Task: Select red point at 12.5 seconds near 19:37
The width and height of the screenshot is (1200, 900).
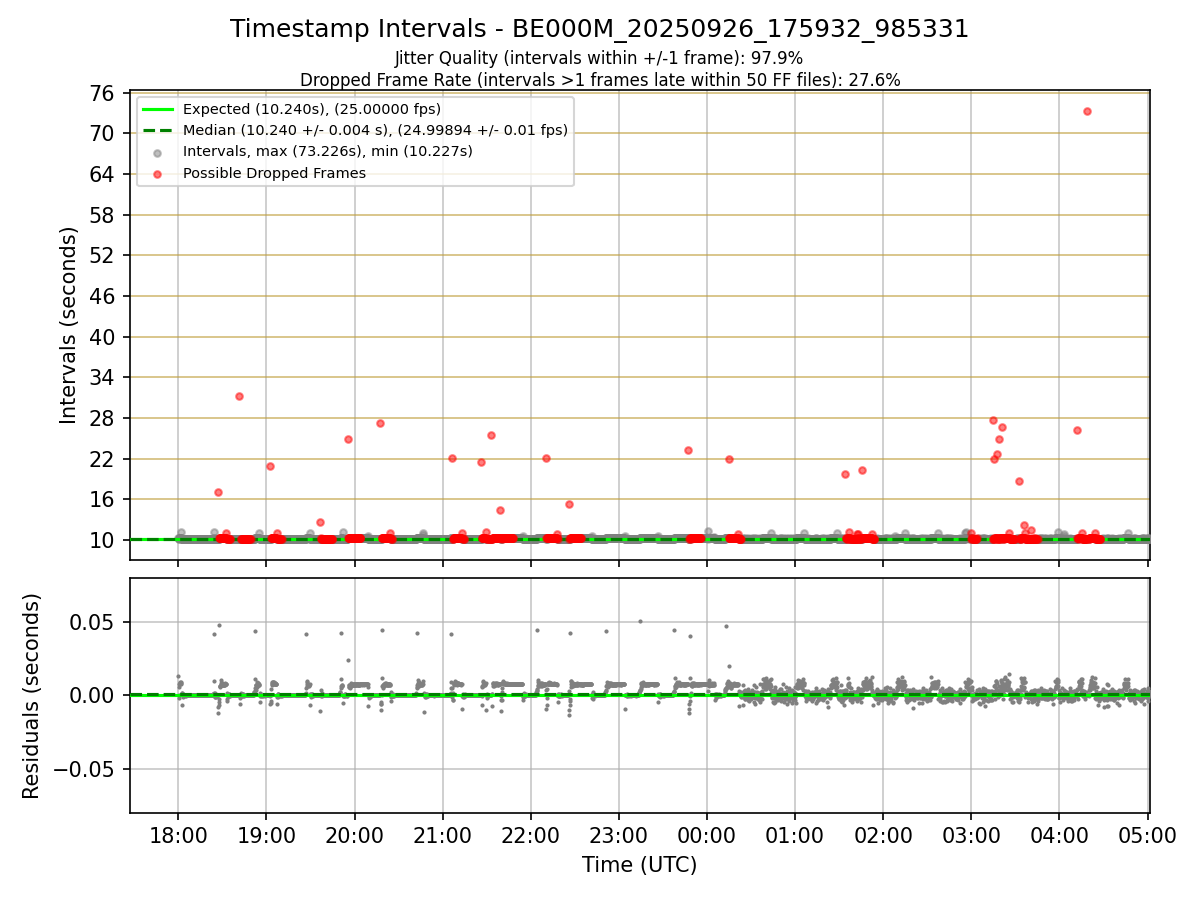Action: [x=320, y=522]
